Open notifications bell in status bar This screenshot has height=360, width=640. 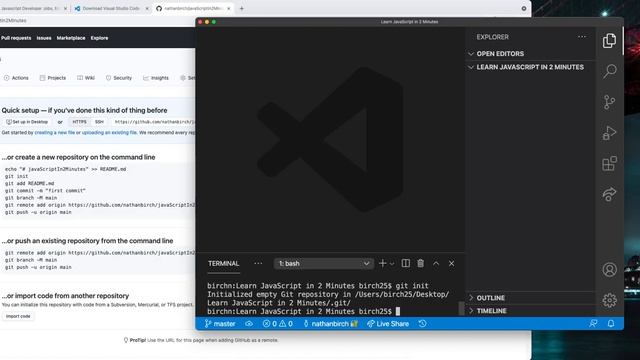(611, 323)
